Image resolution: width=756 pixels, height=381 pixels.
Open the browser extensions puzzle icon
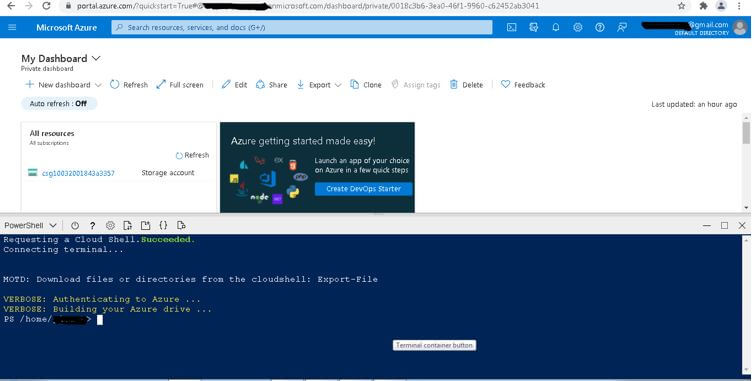pyautogui.click(x=703, y=6)
